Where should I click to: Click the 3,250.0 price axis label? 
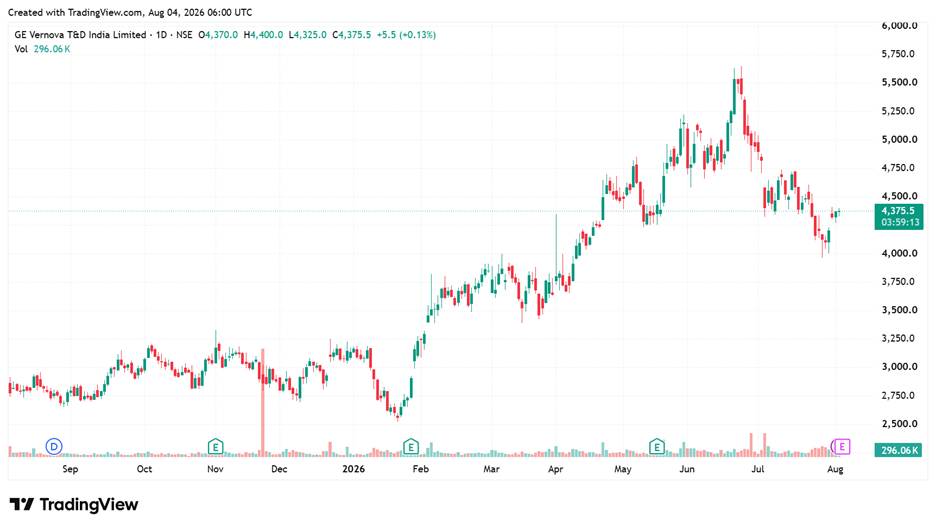pyautogui.click(x=898, y=338)
